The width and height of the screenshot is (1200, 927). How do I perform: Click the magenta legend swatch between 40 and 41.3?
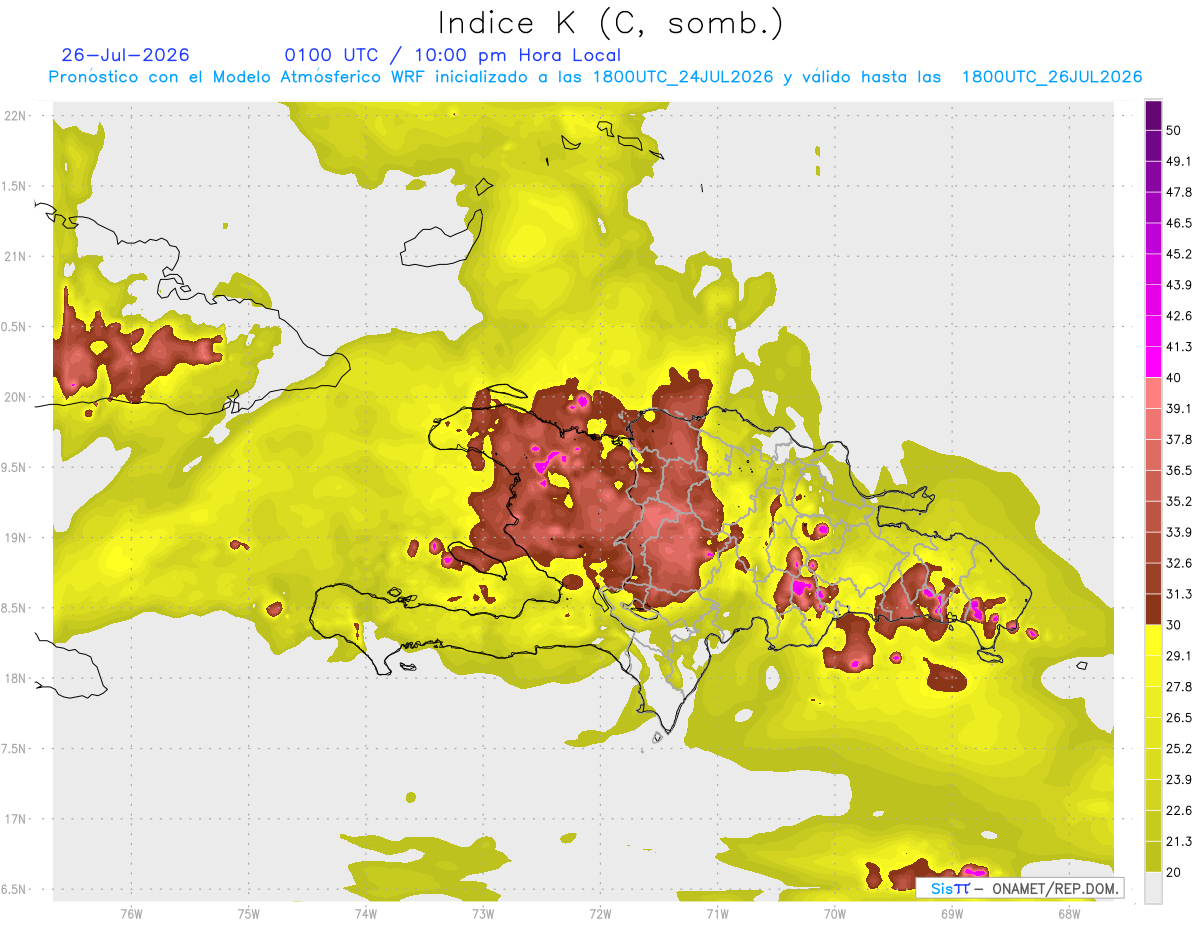tap(1153, 362)
